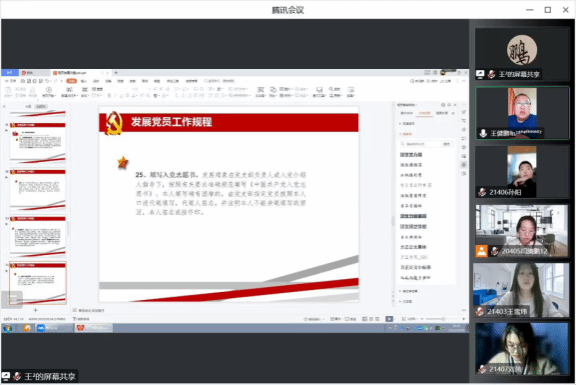Switch to normal view in status bar
Image resolution: width=576 pixels, height=385 pixels.
[x=364, y=319]
